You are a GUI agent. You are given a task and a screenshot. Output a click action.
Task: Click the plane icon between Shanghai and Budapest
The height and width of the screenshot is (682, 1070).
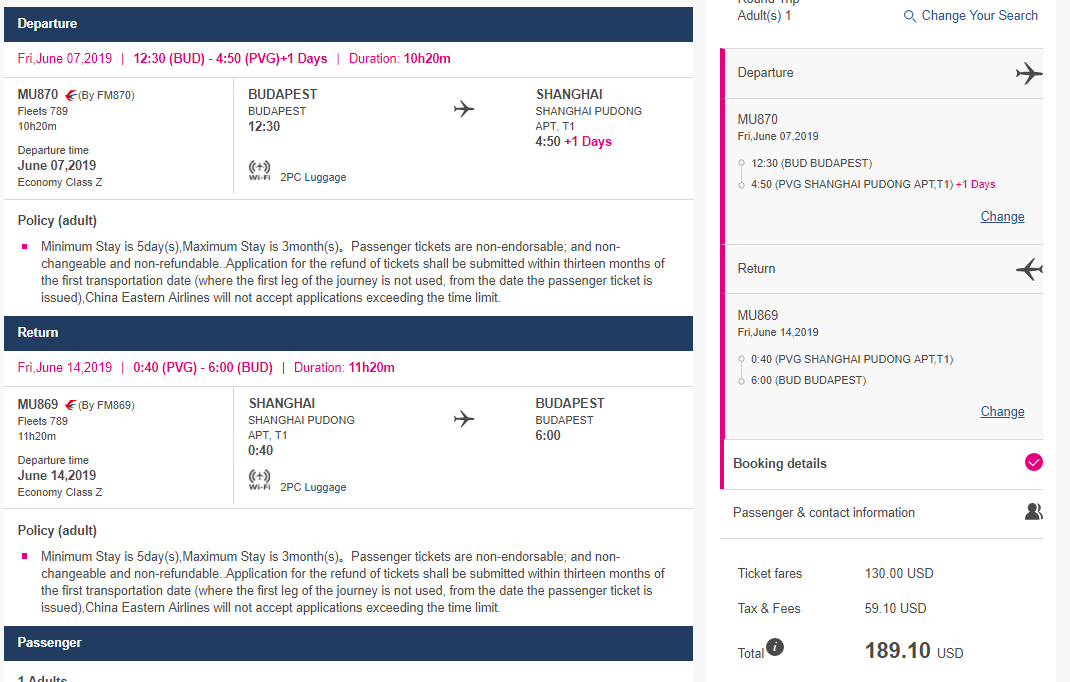pyautogui.click(x=463, y=418)
